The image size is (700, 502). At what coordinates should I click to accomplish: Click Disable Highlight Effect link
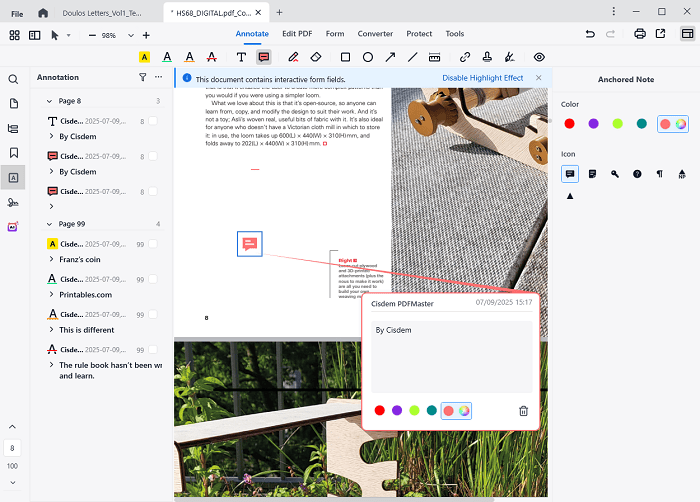pyautogui.click(x=483, y=78)
